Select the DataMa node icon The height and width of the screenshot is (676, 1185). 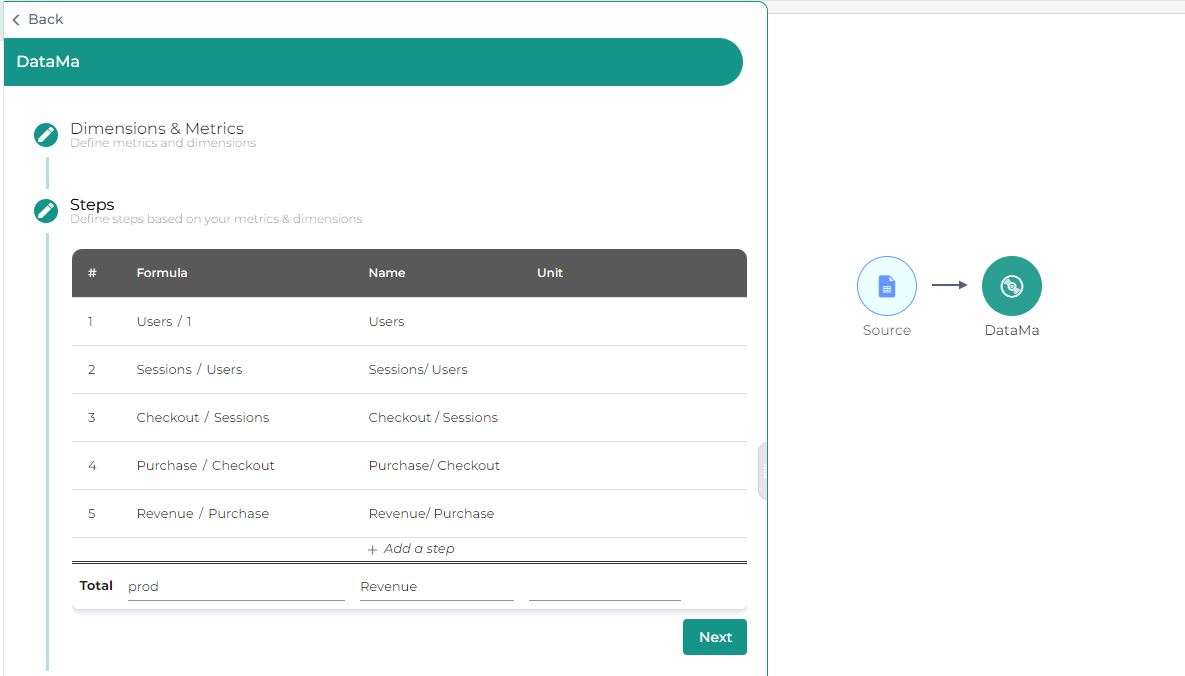1011,286
